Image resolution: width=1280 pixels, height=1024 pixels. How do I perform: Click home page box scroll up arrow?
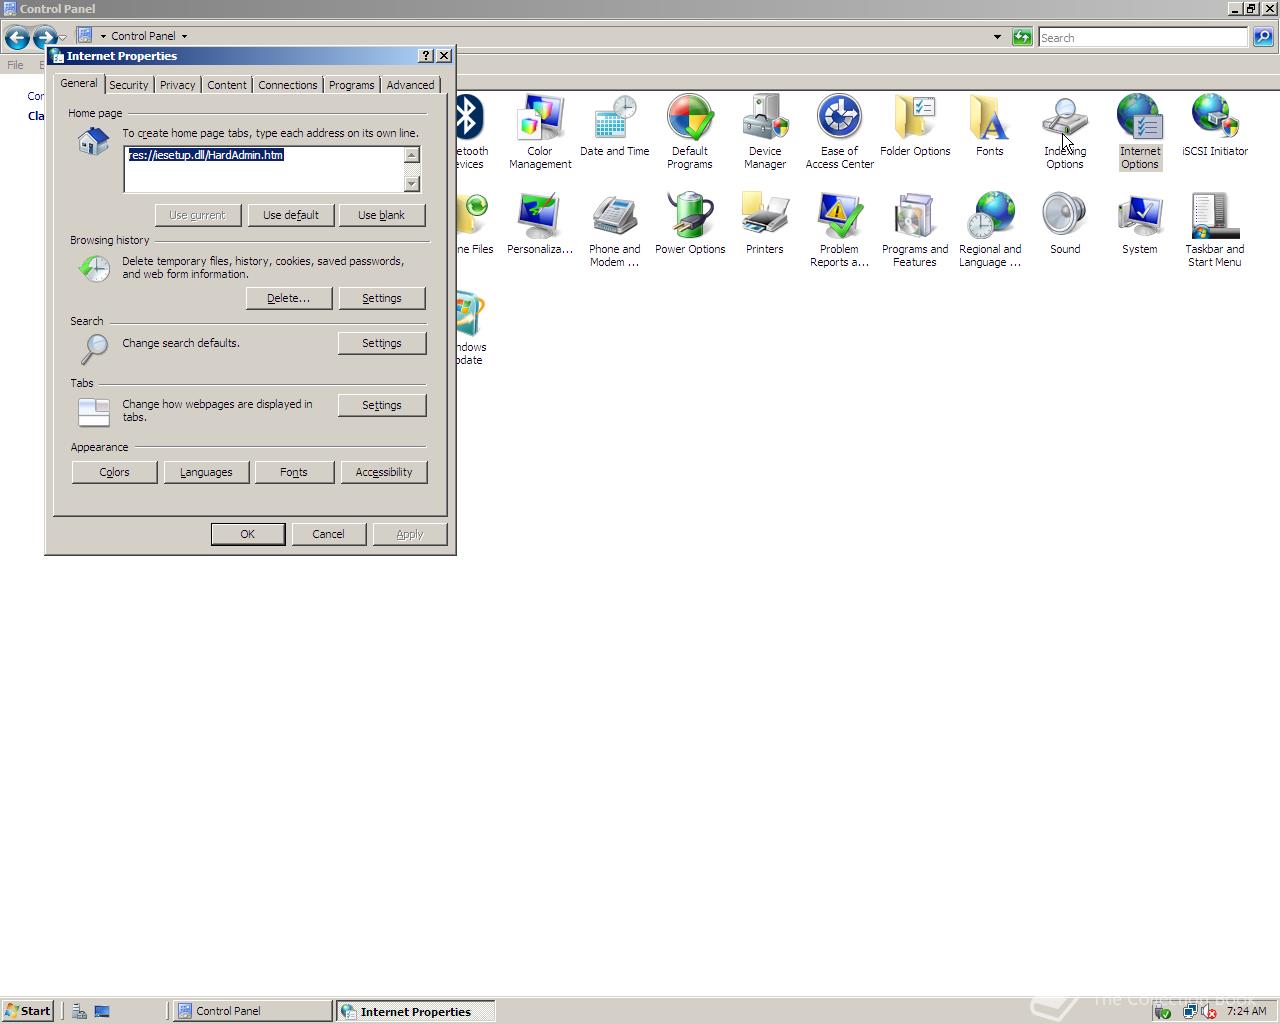412,154
